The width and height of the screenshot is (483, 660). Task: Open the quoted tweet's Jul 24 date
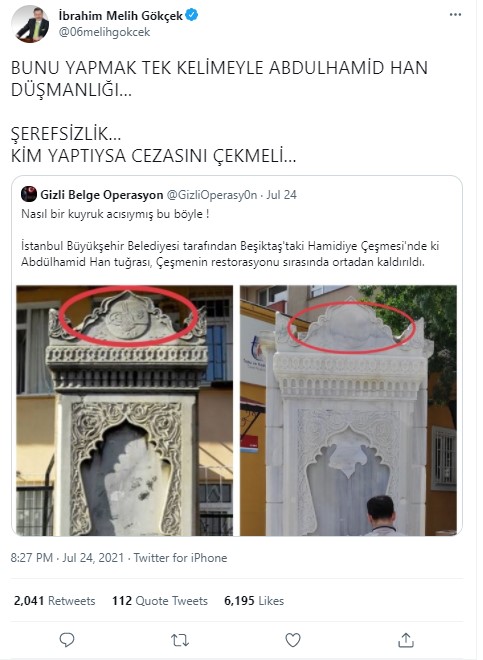coord(281,195)
